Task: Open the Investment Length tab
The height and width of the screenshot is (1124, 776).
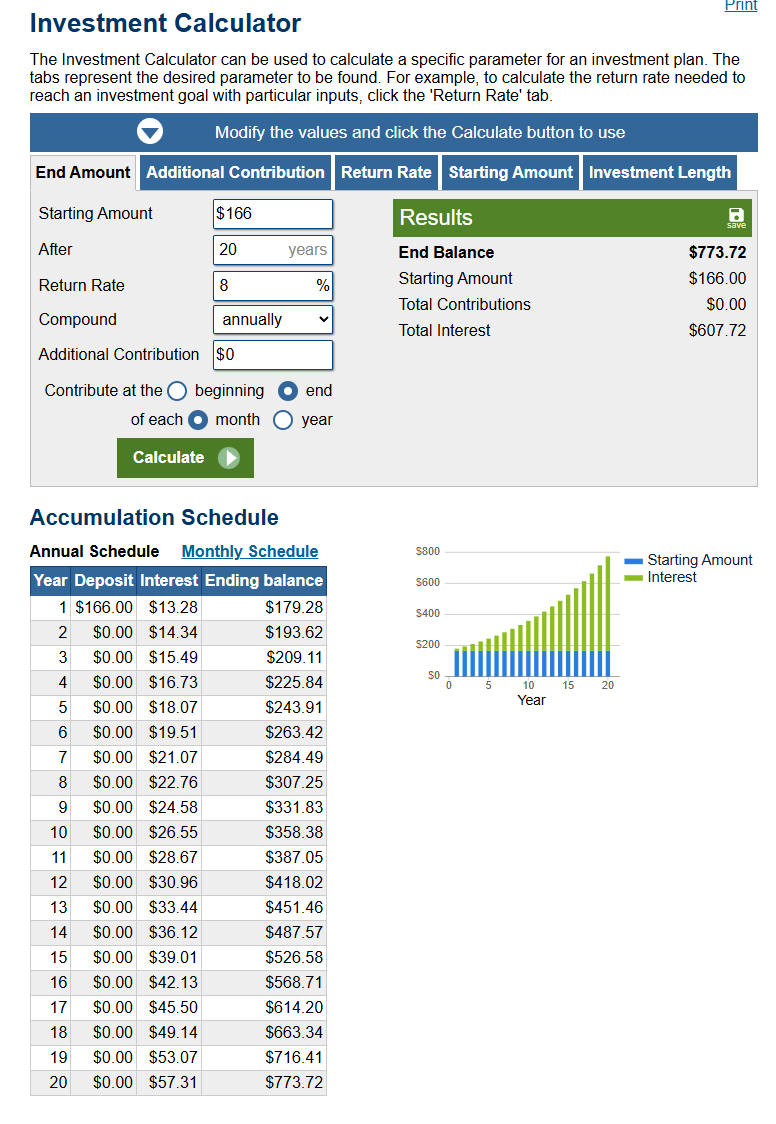Action: pos(660,173)
